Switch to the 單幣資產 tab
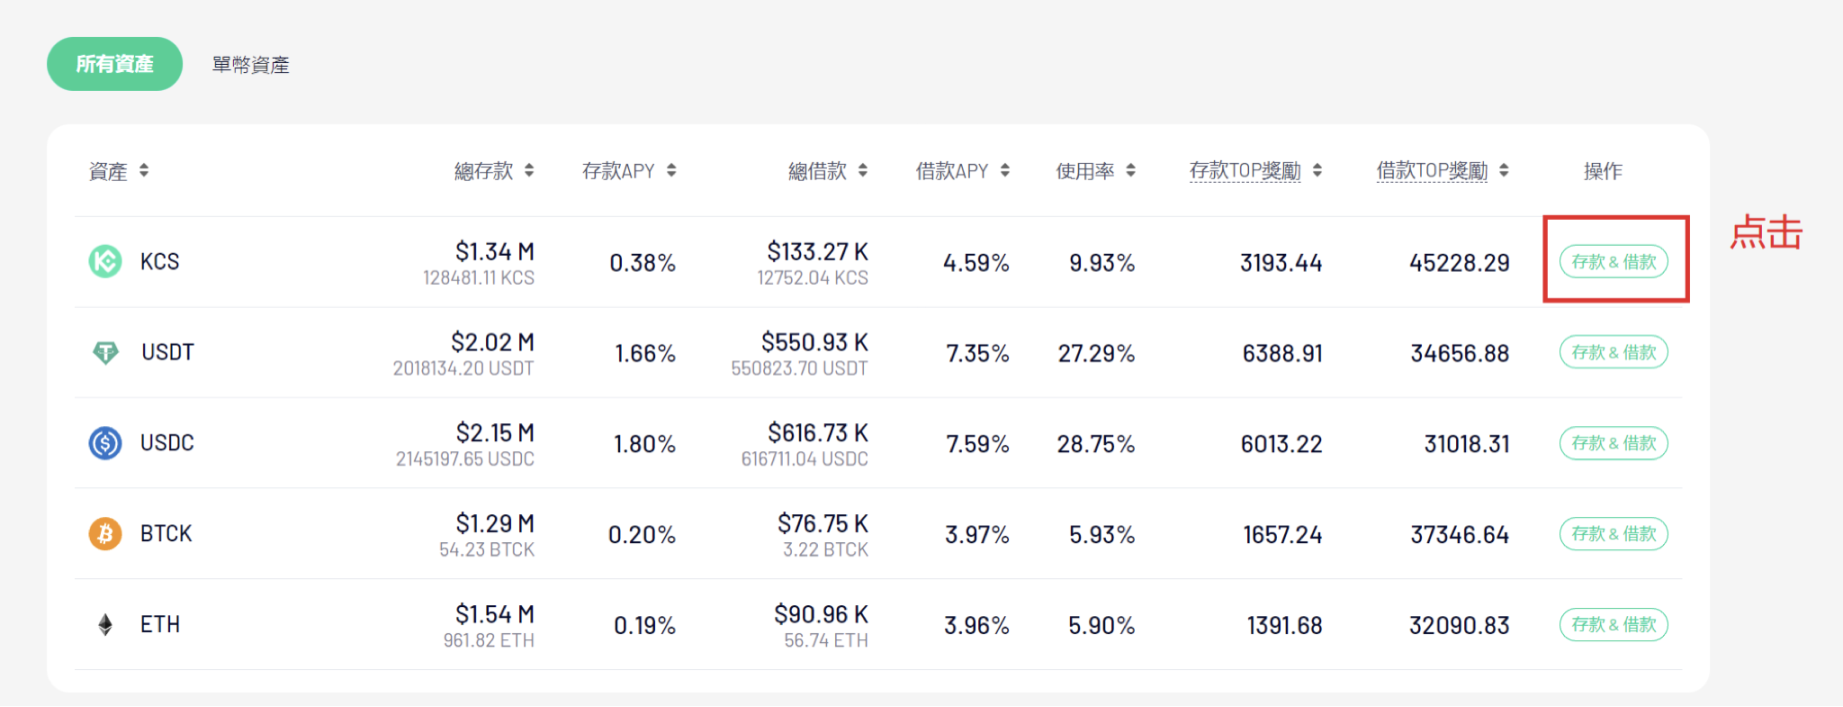Viewport: 1843px width, 707px height. tap(251, 65)
